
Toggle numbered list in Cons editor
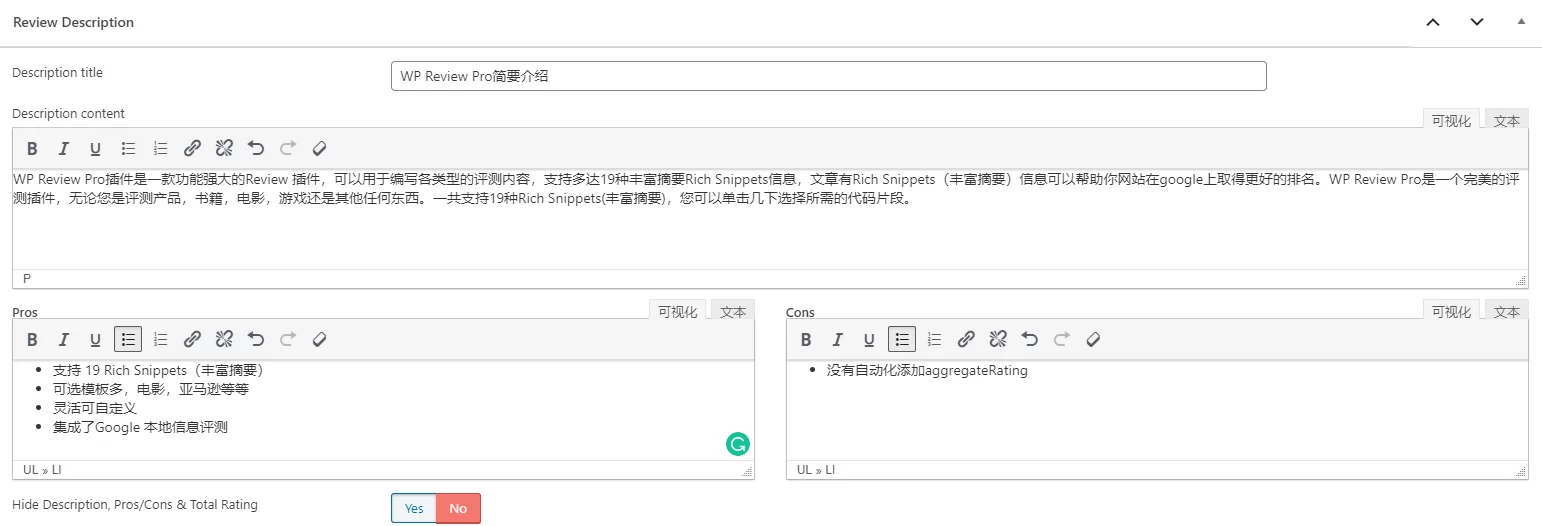pos(934,340)
